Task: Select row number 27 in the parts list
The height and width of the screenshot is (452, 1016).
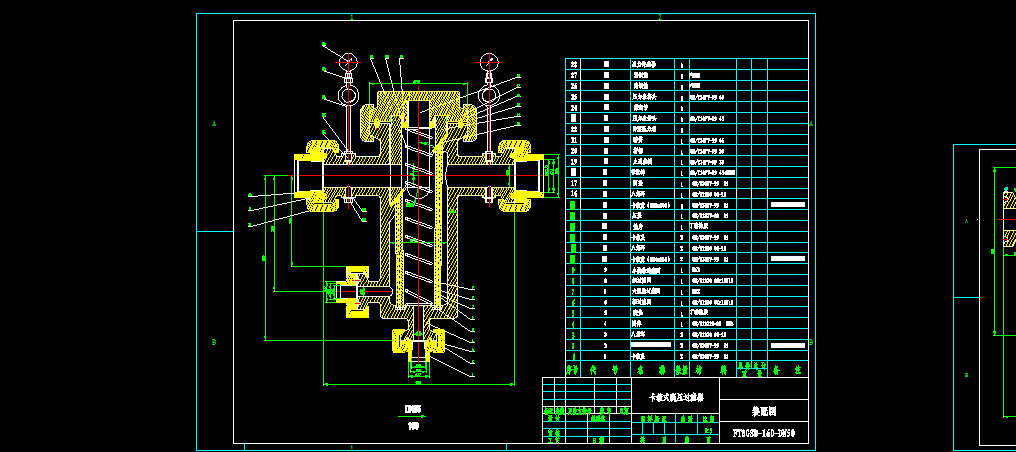Action: [573, 75]
